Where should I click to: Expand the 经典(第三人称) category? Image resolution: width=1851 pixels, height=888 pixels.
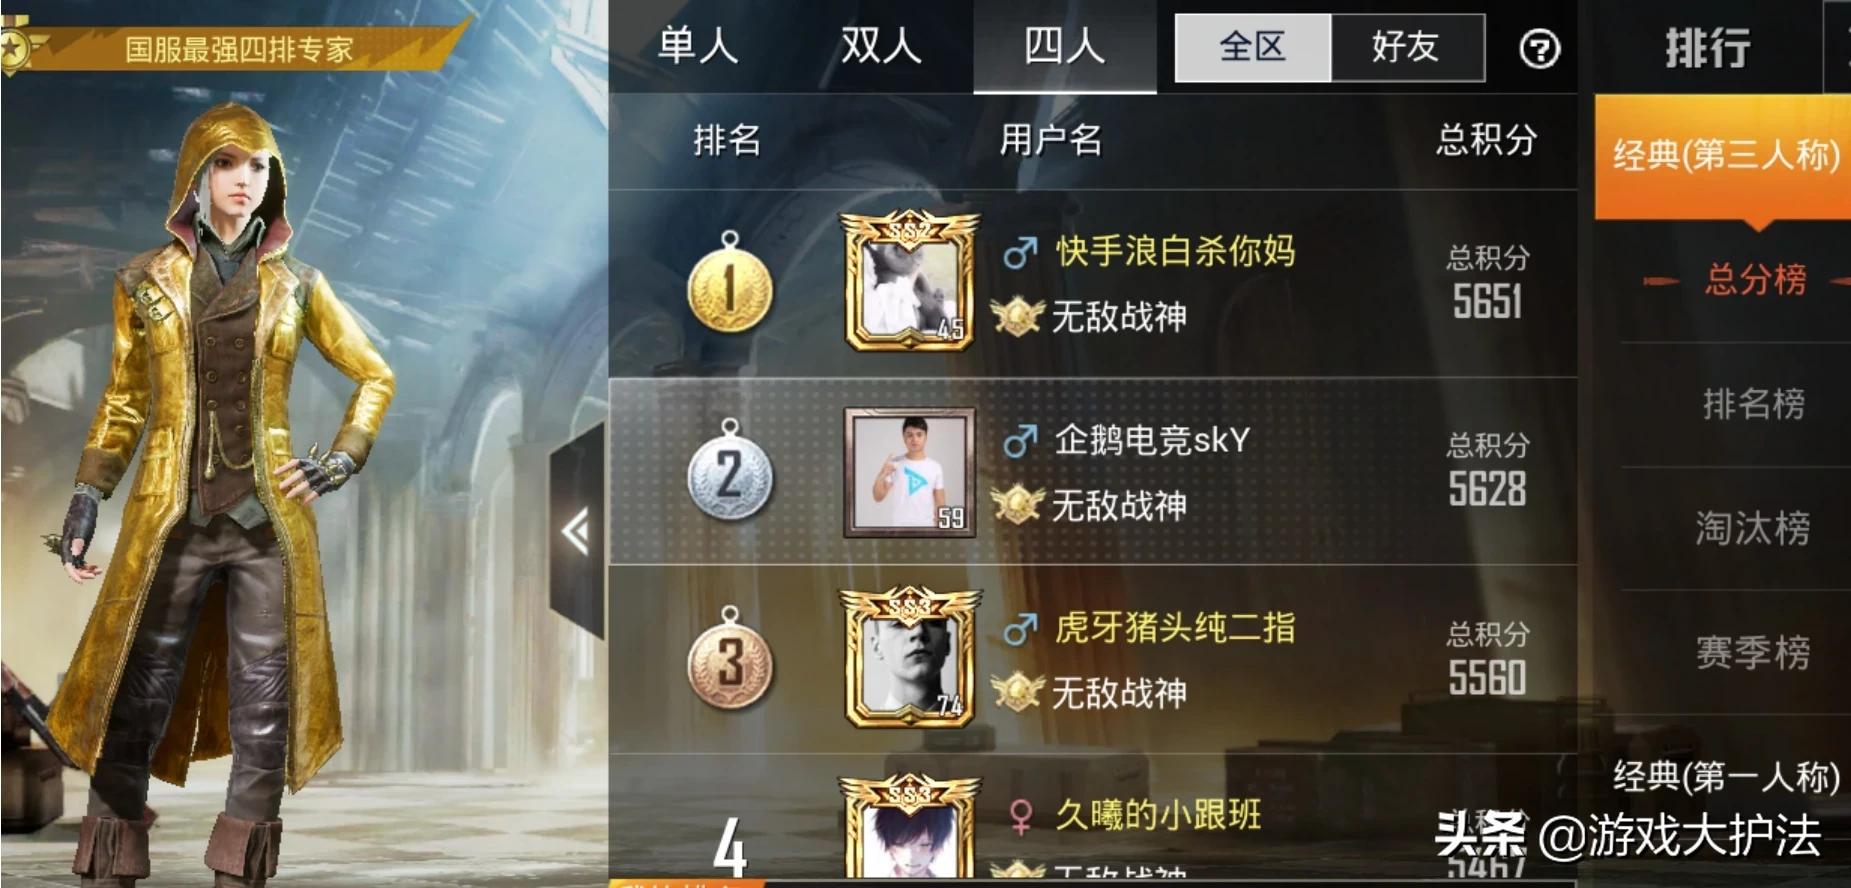coord(1724,156)
